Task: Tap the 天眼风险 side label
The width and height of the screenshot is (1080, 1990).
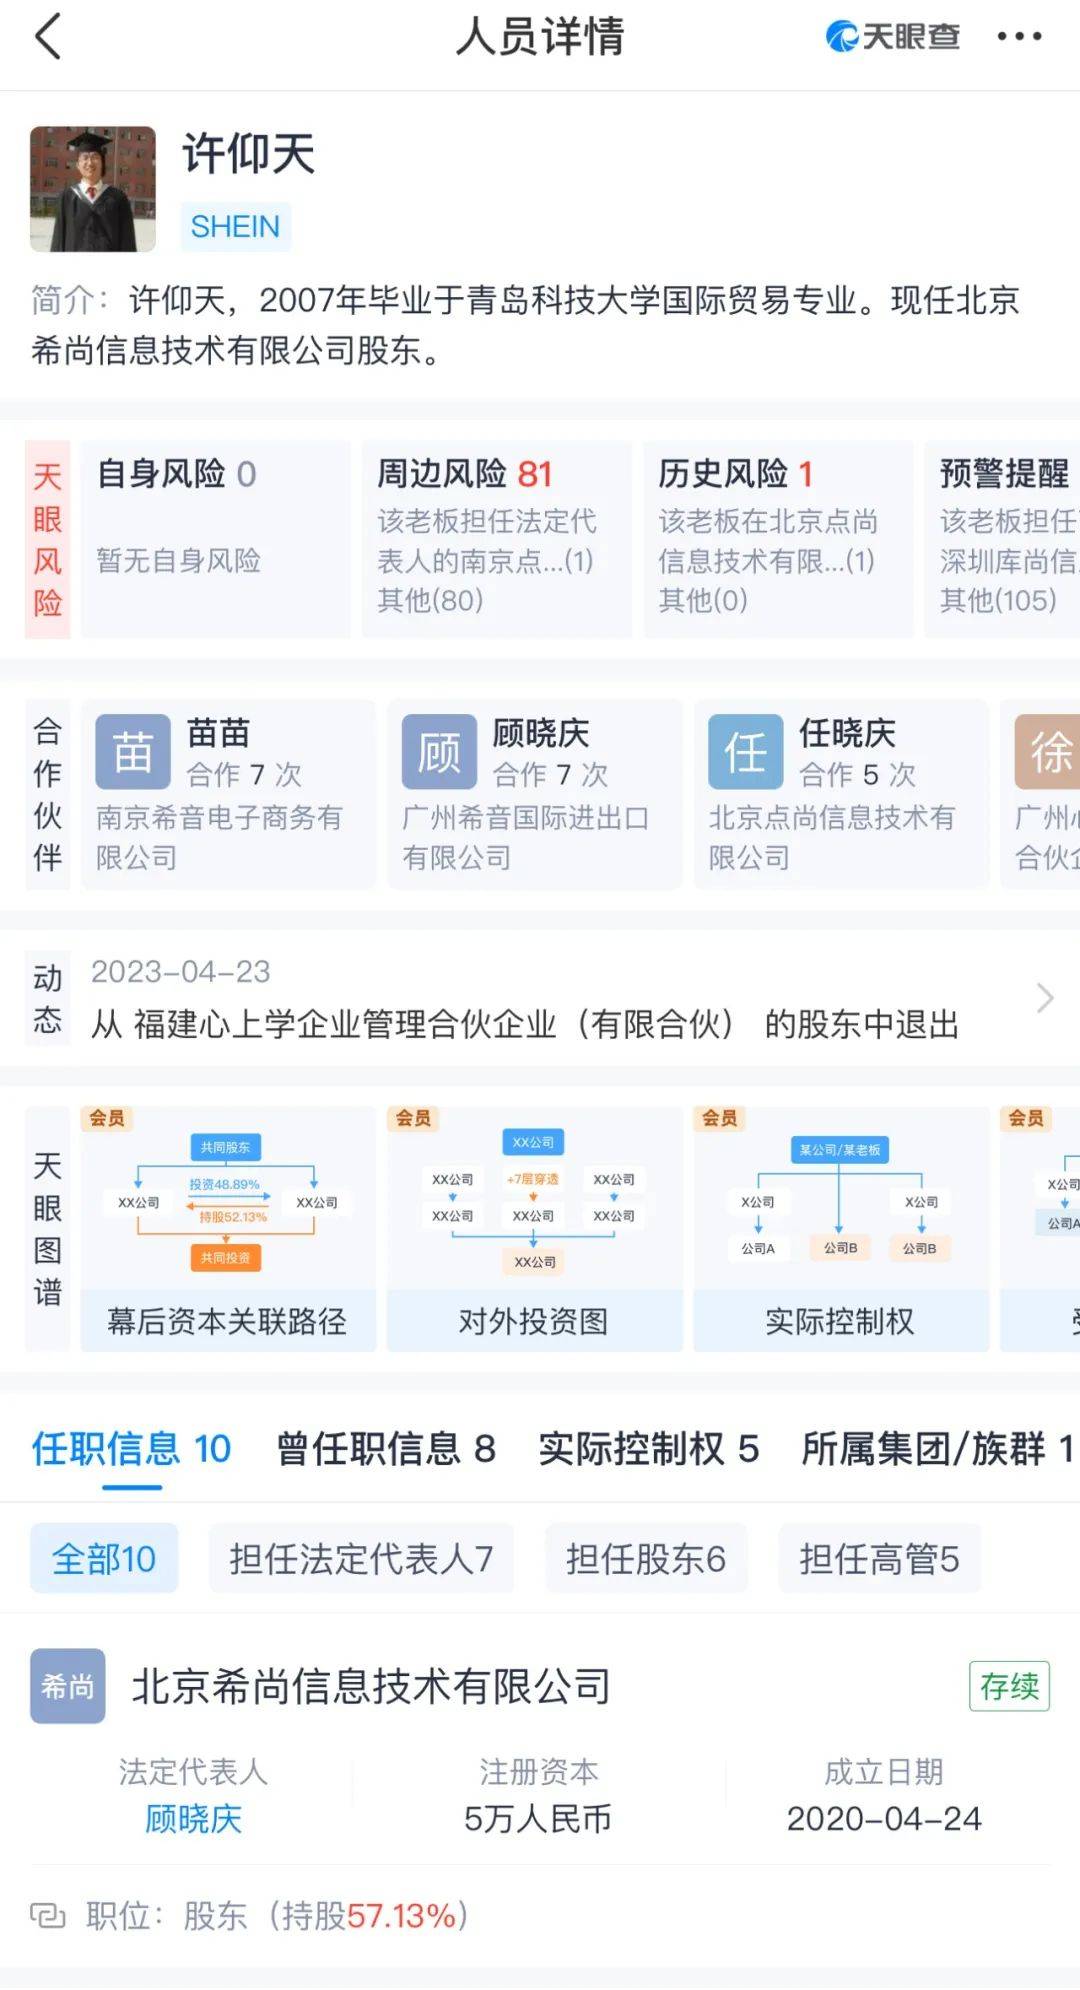Action: [x=48, y=539]
